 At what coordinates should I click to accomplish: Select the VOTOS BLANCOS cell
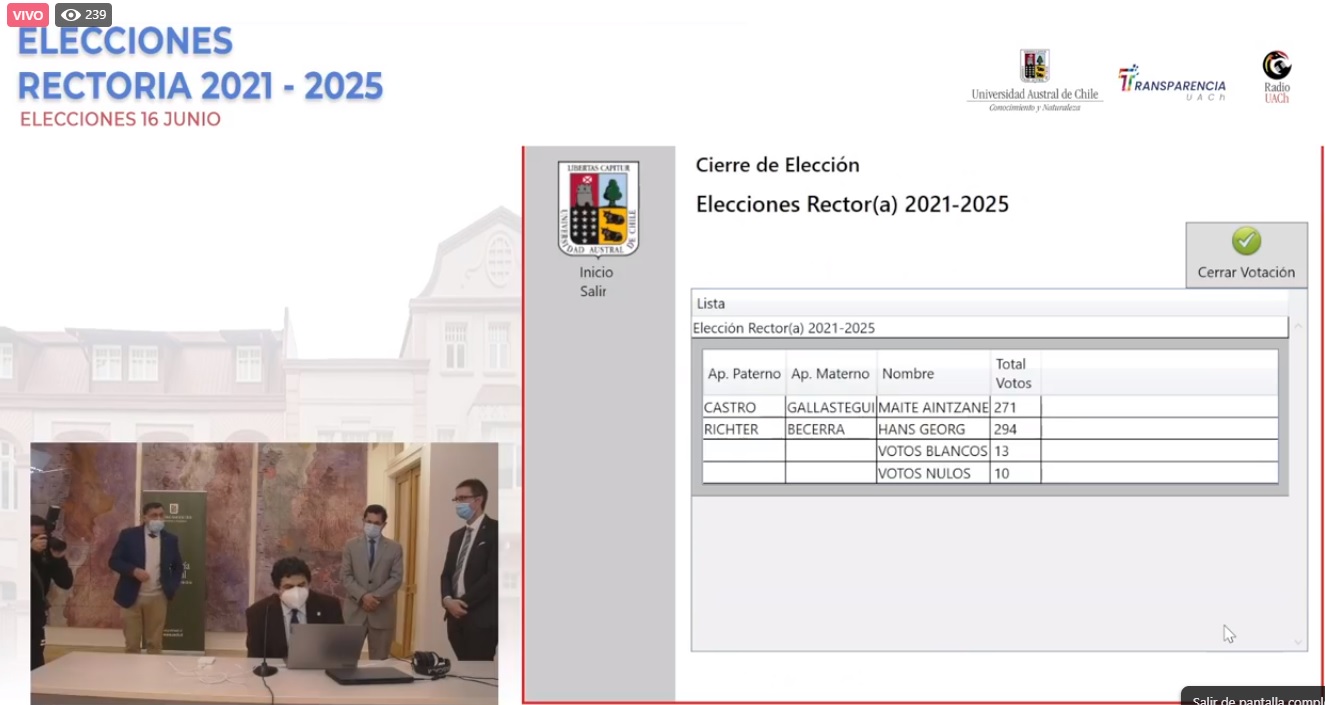tap(933, 451)
